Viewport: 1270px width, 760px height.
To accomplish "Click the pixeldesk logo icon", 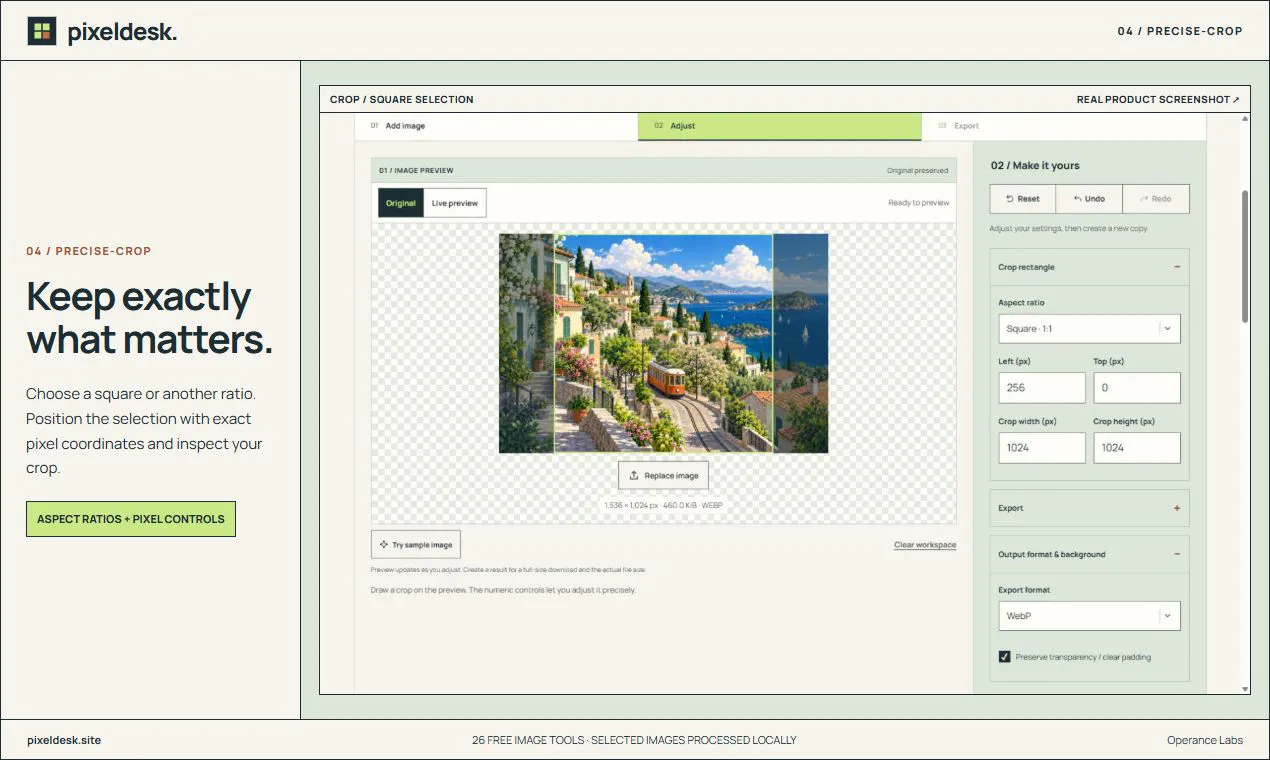I will point(42,31).
